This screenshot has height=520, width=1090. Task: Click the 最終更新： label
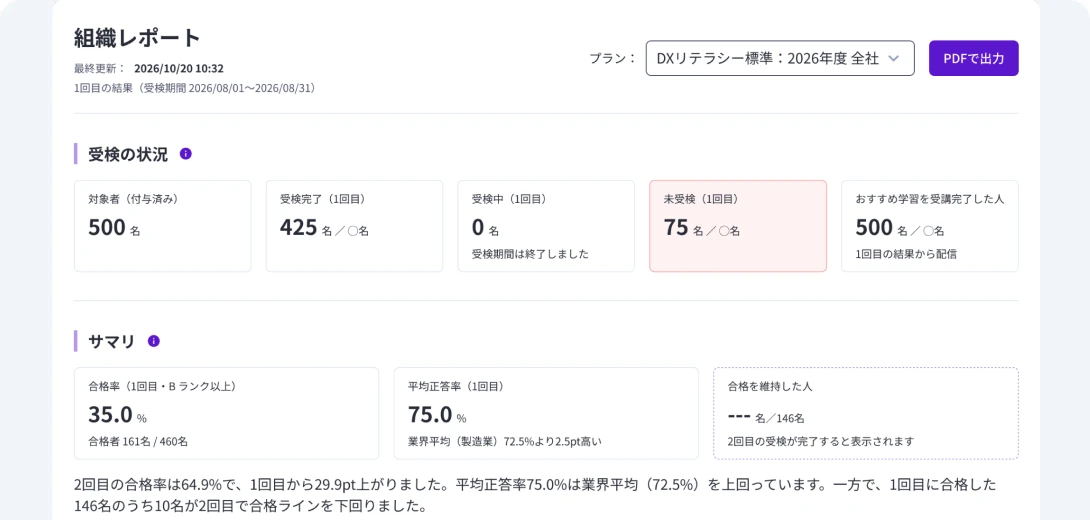coord(99,69)
